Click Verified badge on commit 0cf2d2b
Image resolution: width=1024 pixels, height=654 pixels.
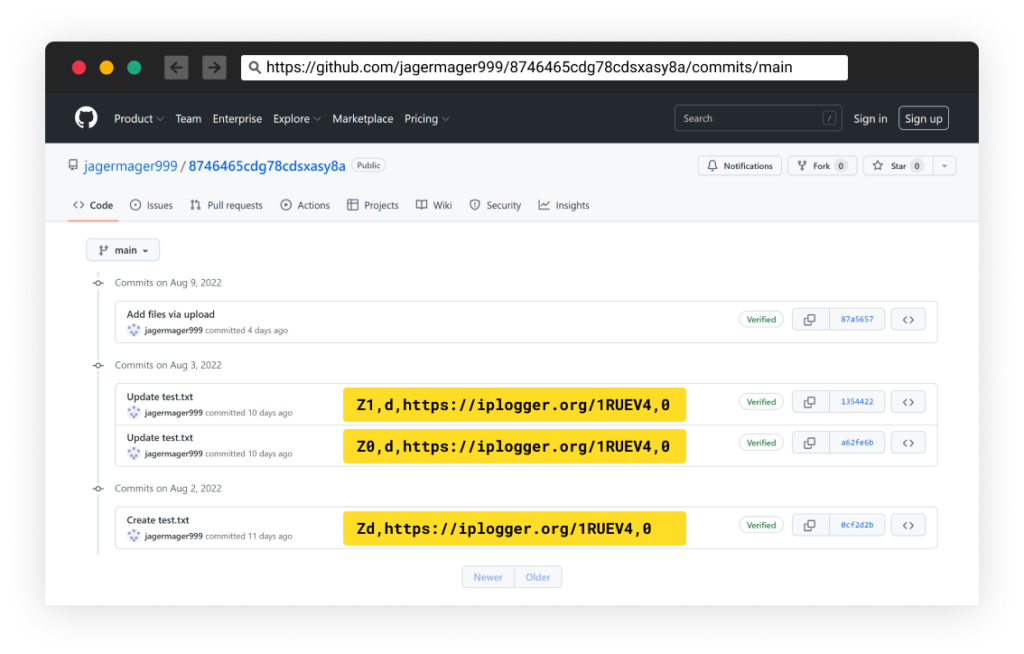click(761, 525)
